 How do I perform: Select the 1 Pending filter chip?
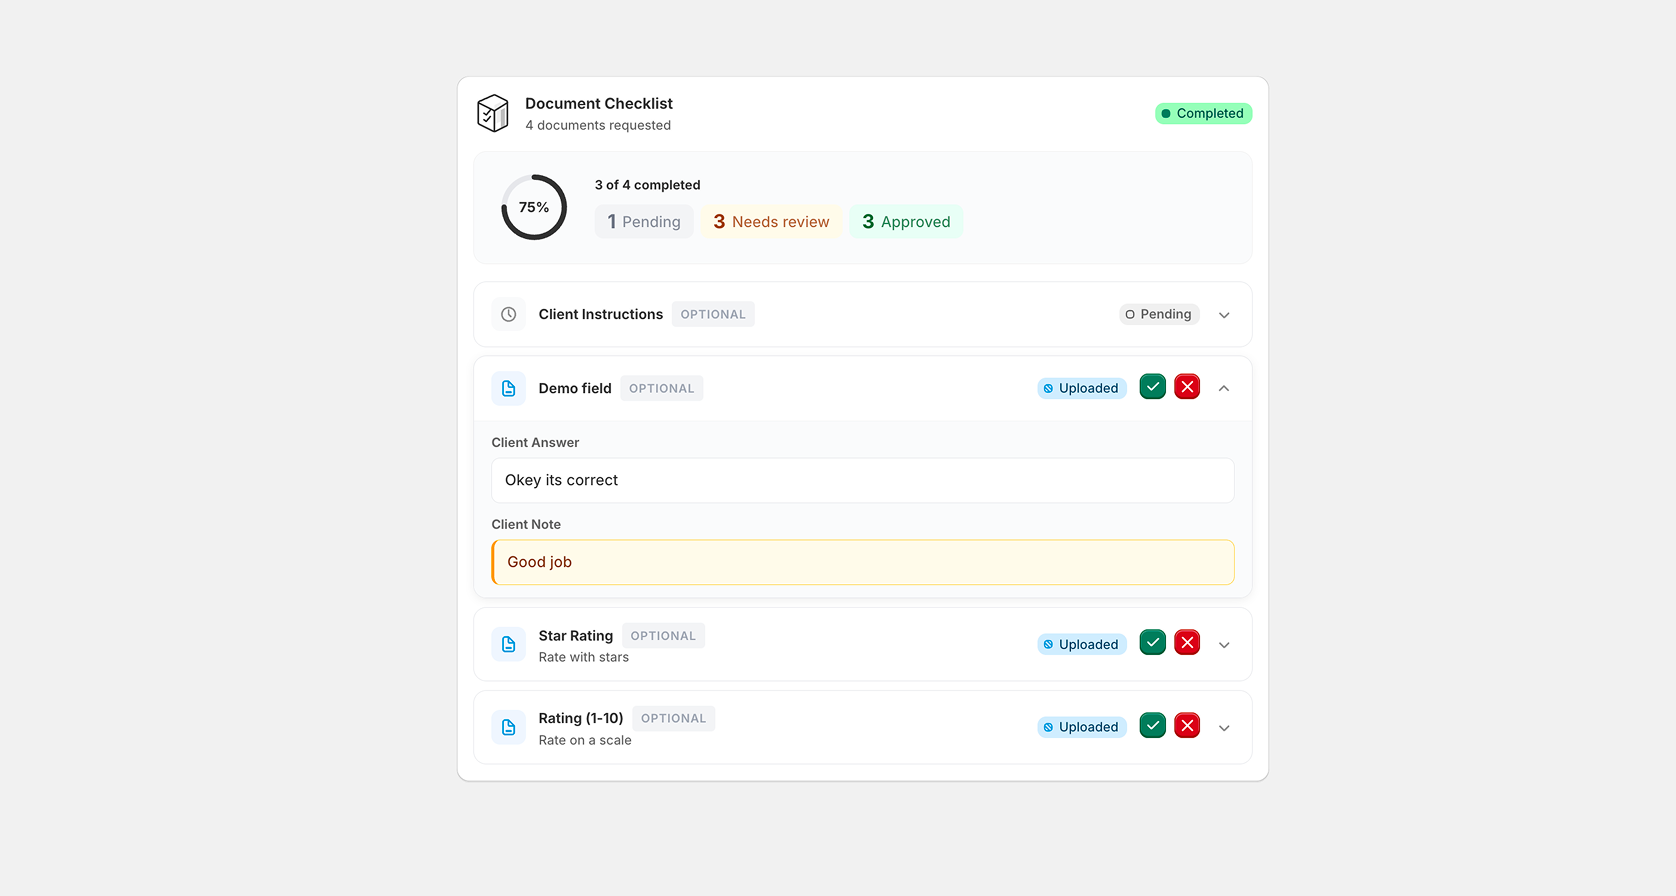point(644,222)
